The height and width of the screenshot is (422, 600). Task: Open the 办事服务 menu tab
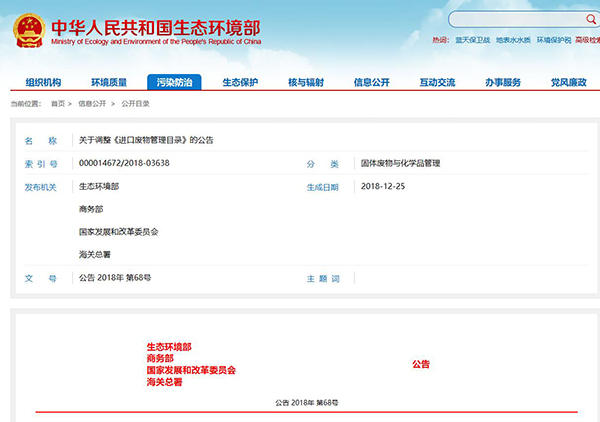point(503,82)
